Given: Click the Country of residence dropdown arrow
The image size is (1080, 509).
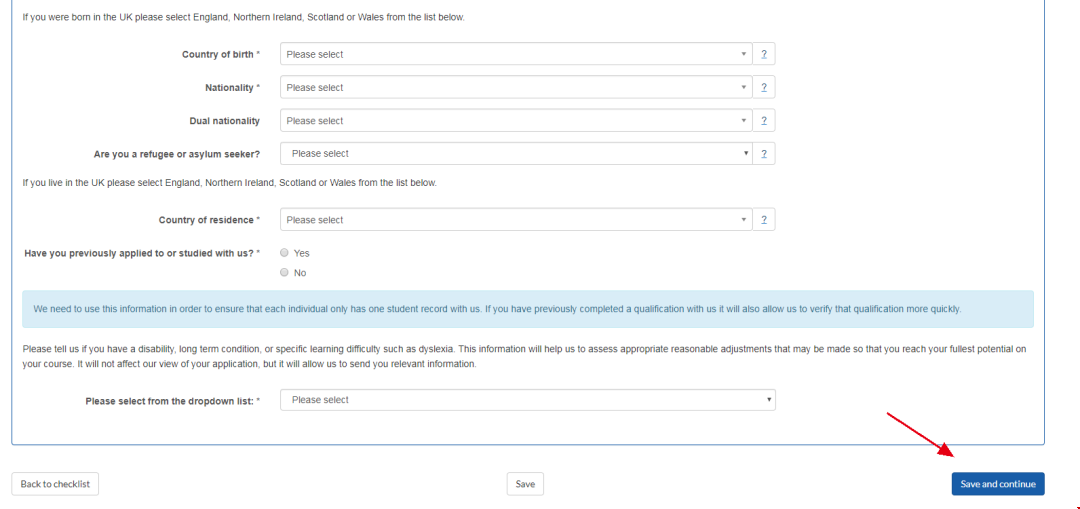Looking at the screenshot, I should [x=744, y=220].
